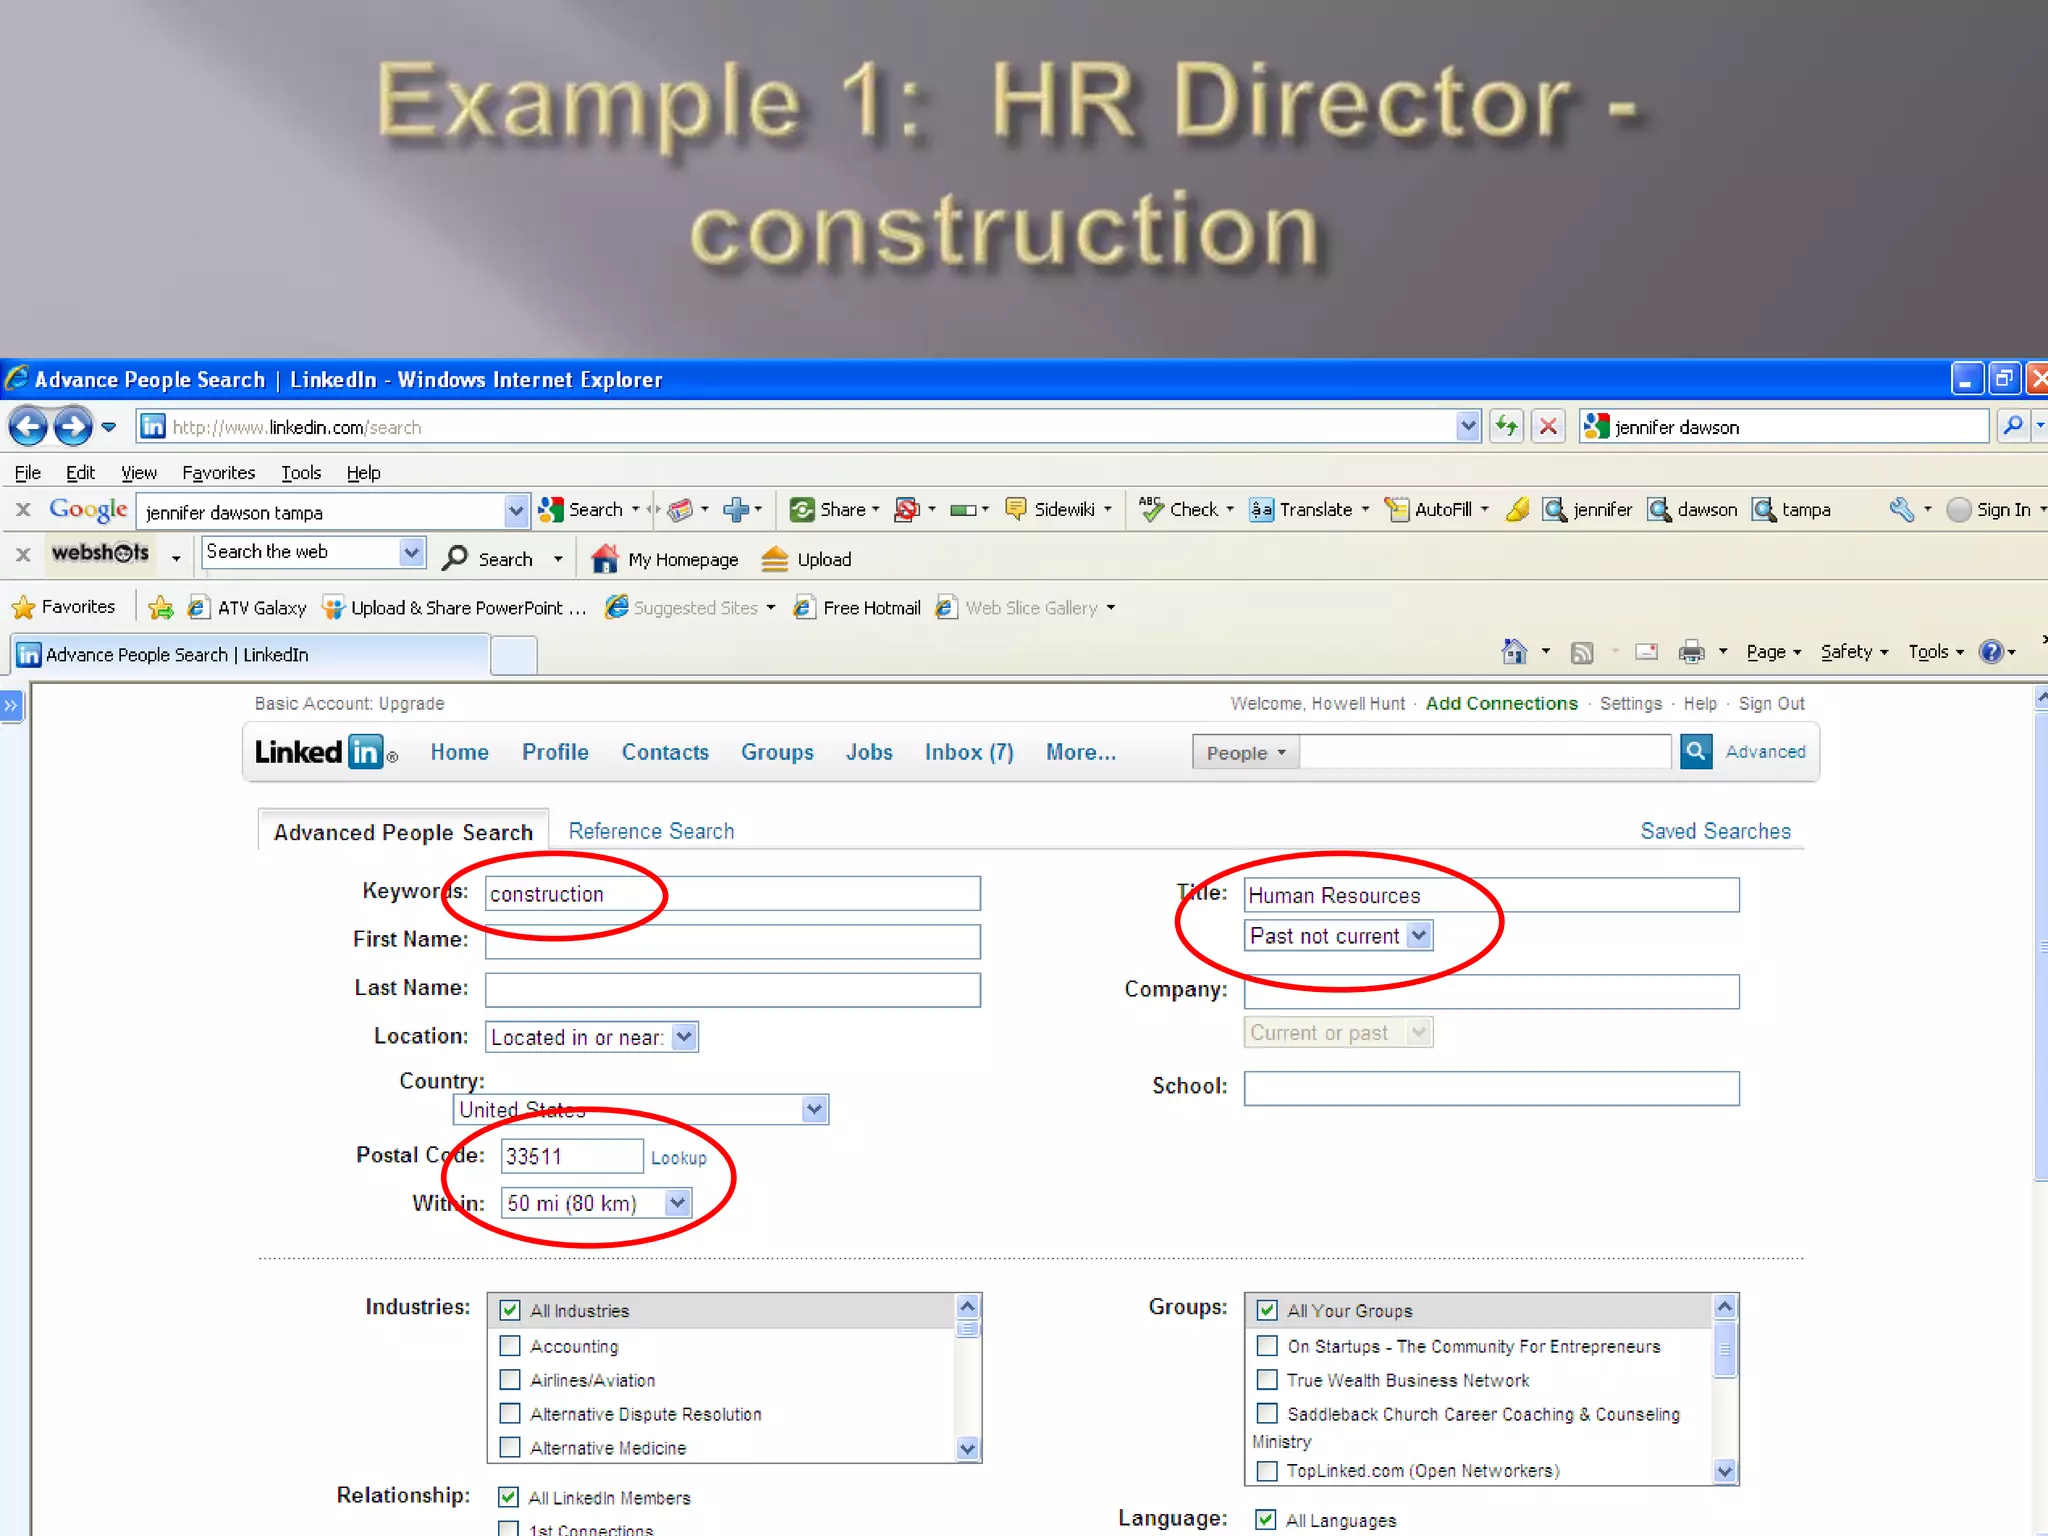Click the webshots My Homepage icon

point(605,559)
